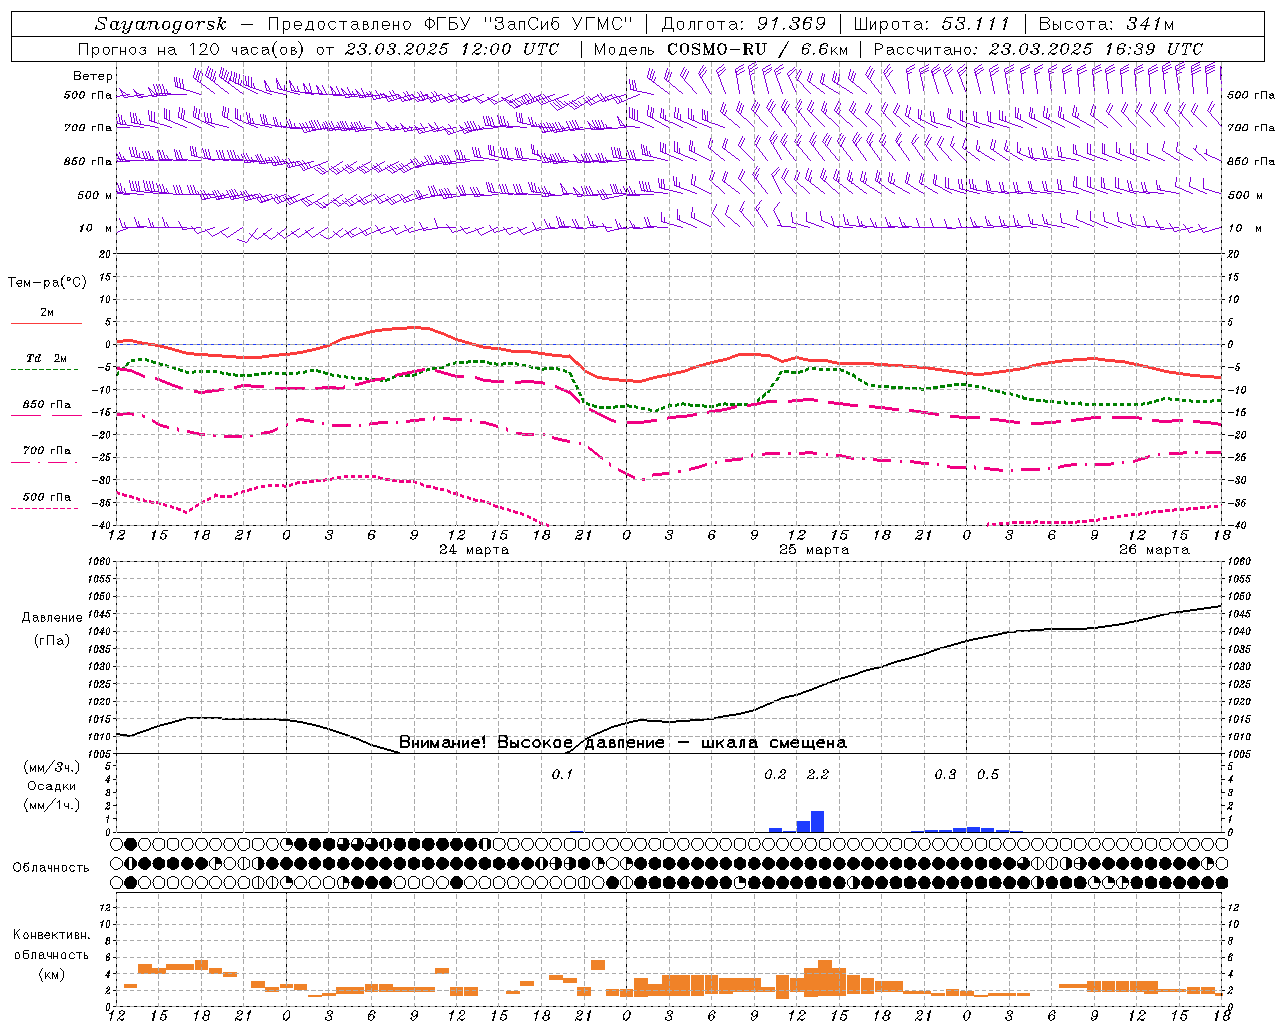This screenshot has width=1280, height=1024.
Task: Select the '0.1' precipitation amount value
Action: (562, 774)
